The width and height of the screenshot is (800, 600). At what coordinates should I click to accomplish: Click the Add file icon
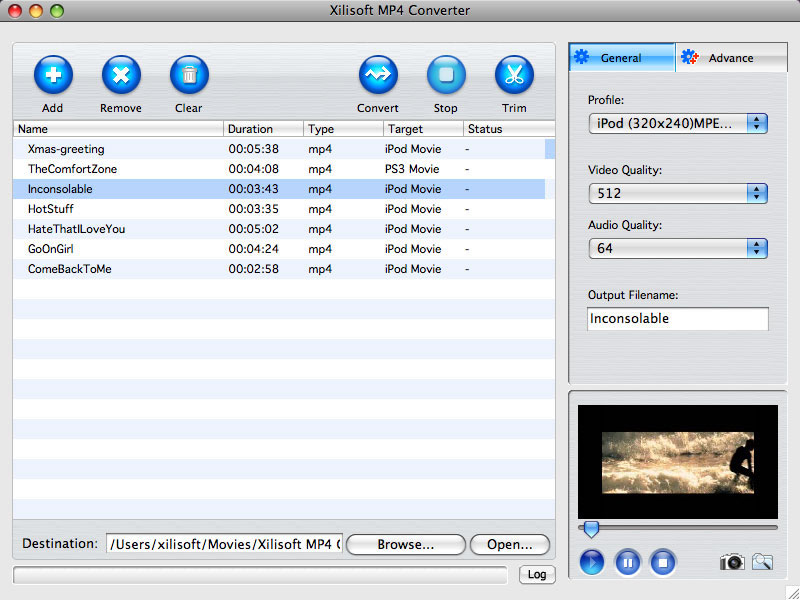tap(53, 75)
